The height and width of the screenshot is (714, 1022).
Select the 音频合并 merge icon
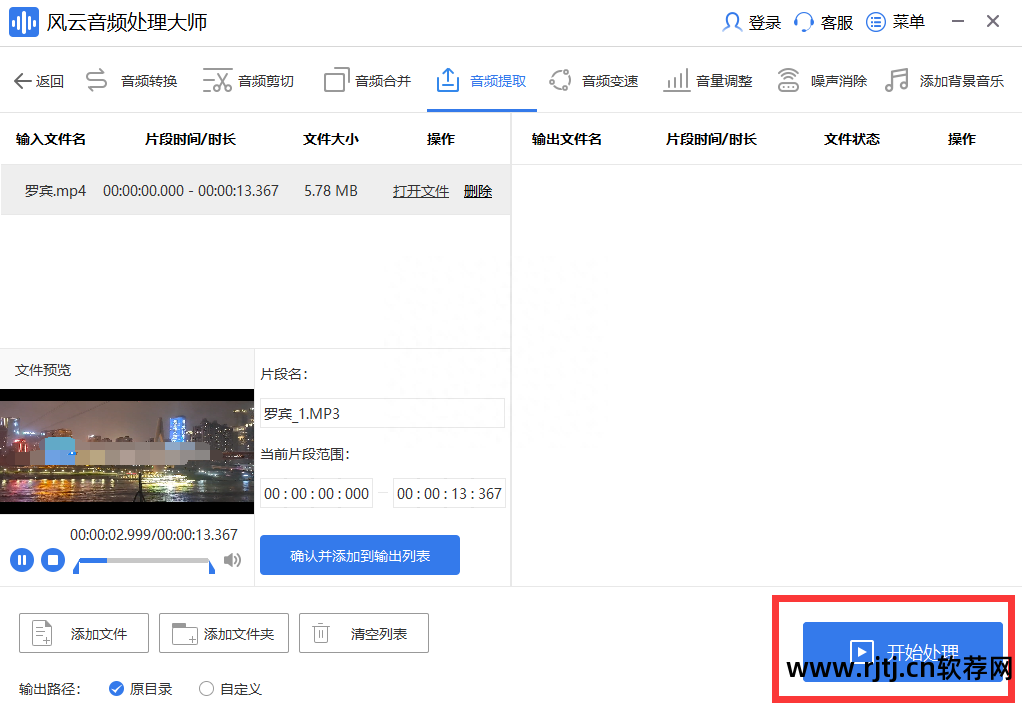click(x=336, y=81)
